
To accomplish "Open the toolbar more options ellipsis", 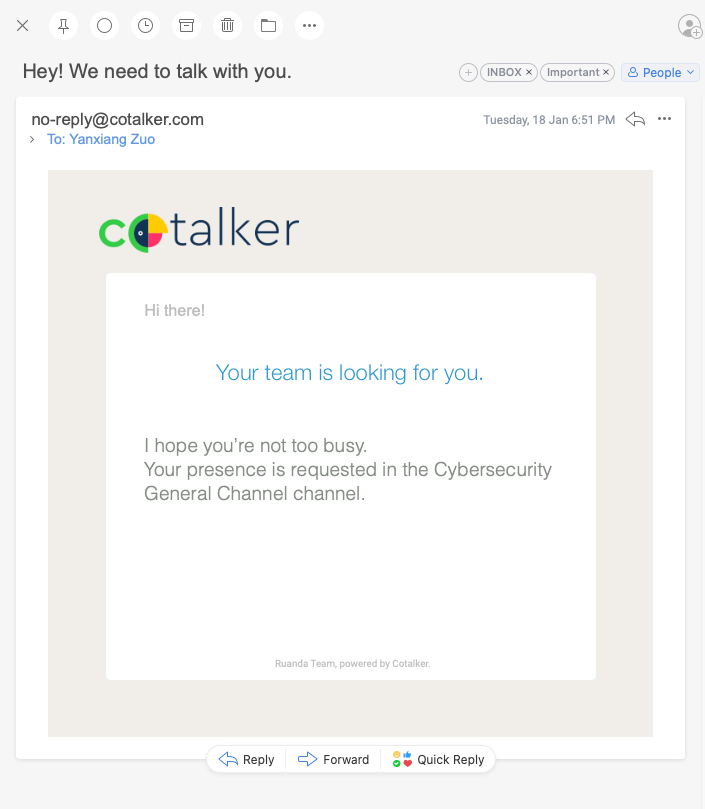I will pyautogui.click(x=309, y=25).
